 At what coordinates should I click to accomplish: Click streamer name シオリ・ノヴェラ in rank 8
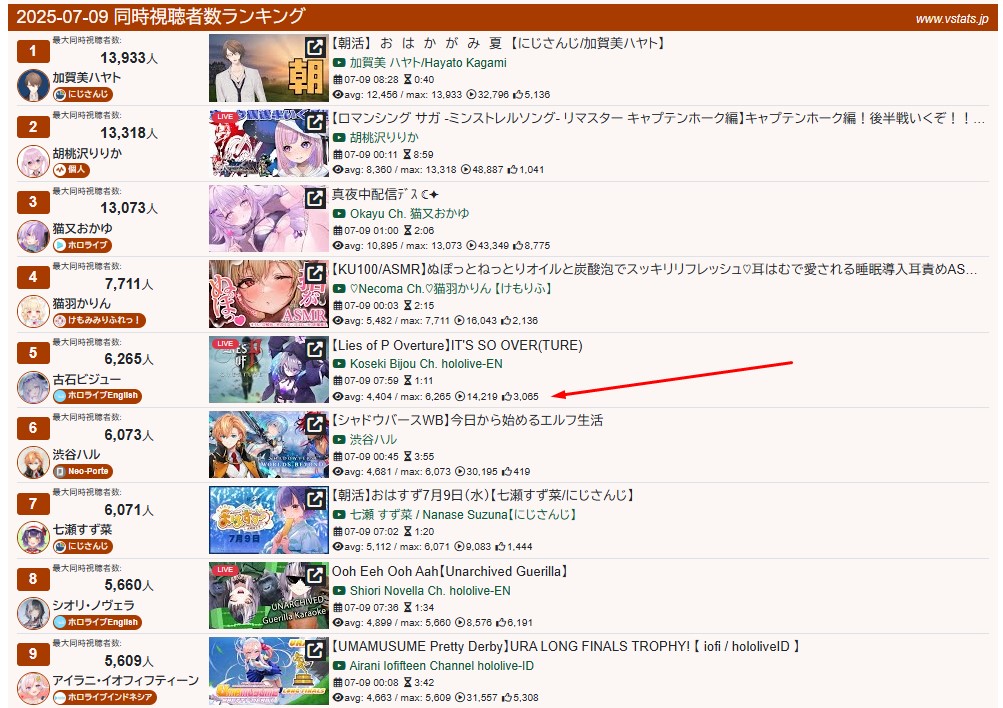coord(93,605)
